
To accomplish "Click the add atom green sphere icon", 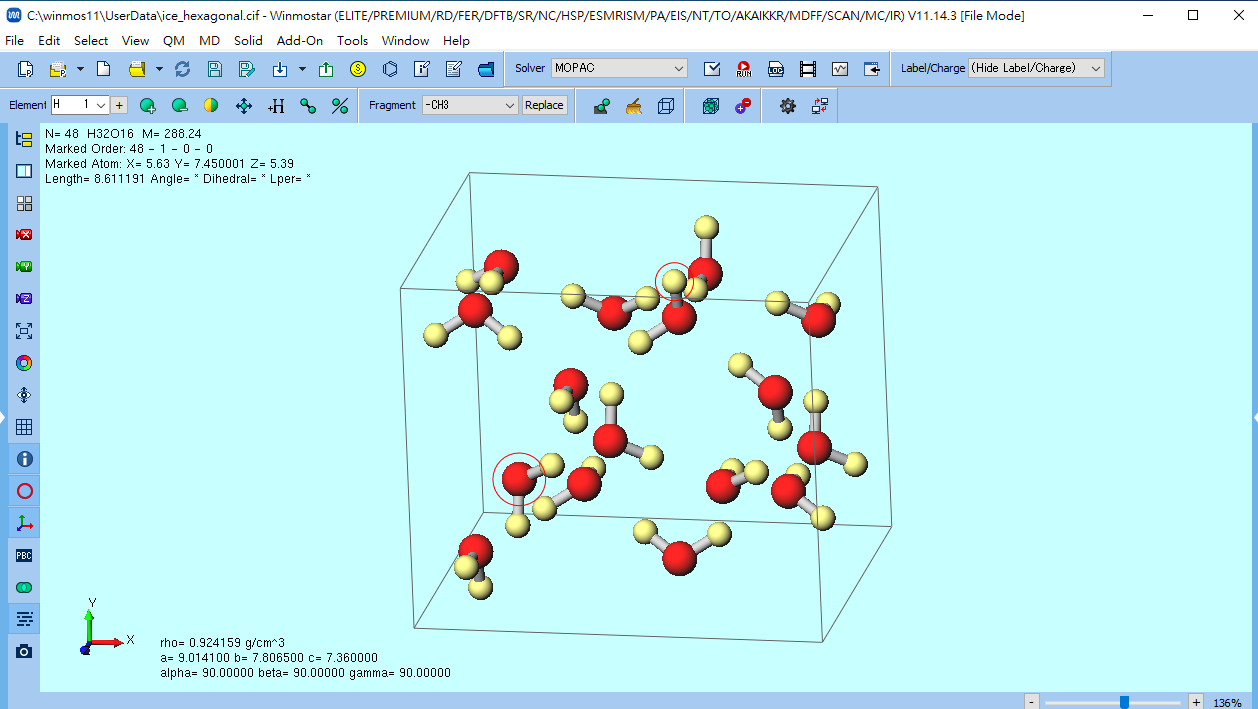I will (x=148, y=106).
